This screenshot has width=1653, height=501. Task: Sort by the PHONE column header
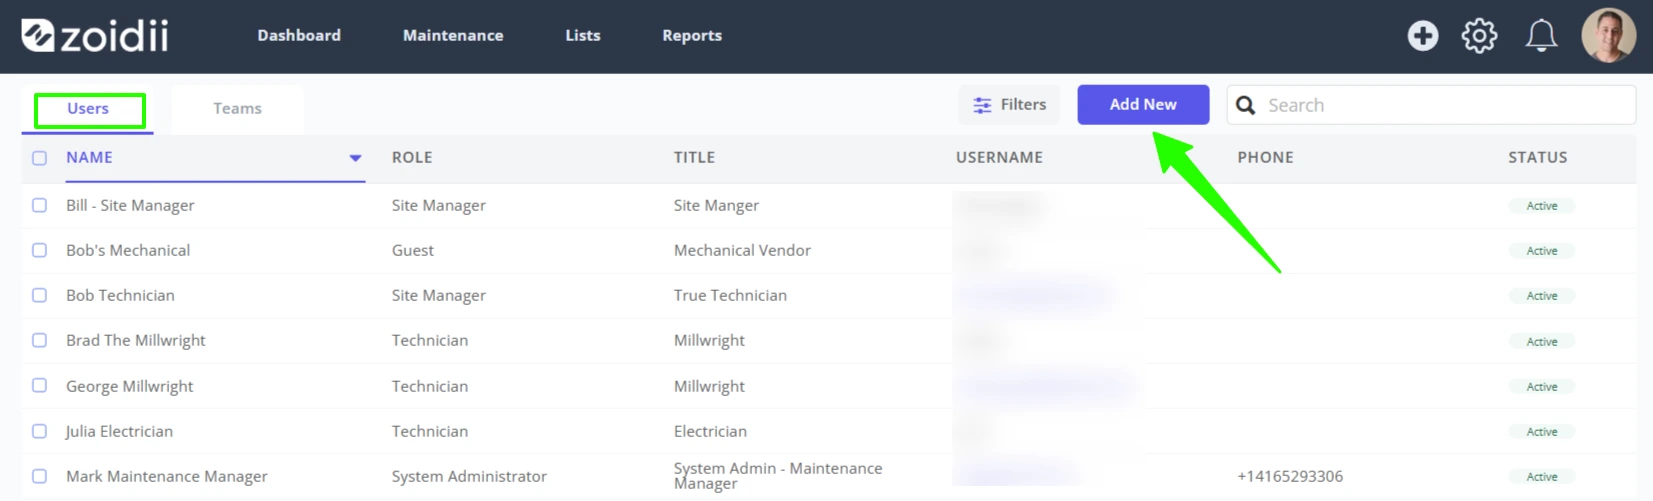[x=1265, y=157]
